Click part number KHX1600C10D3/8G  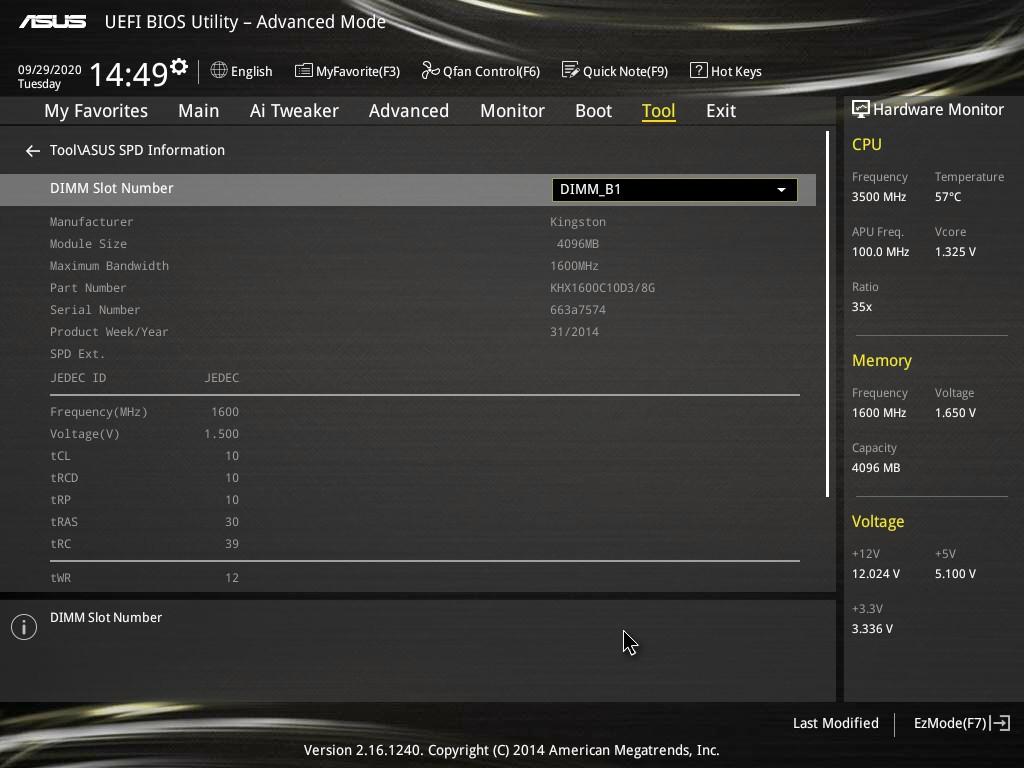602,288
